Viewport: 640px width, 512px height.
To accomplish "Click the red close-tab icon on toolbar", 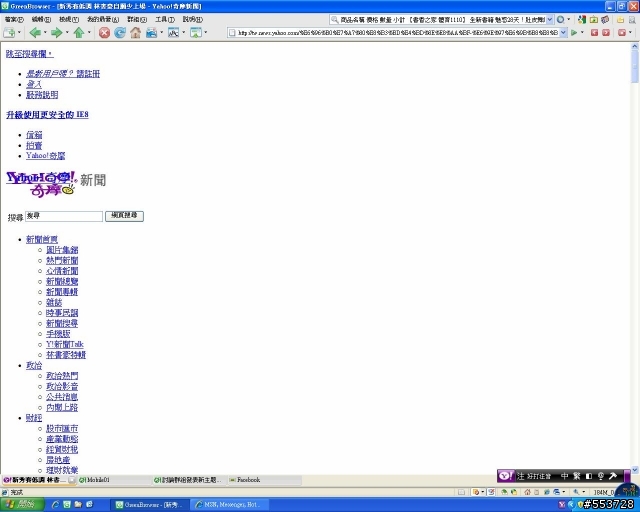I will [622, 33].
